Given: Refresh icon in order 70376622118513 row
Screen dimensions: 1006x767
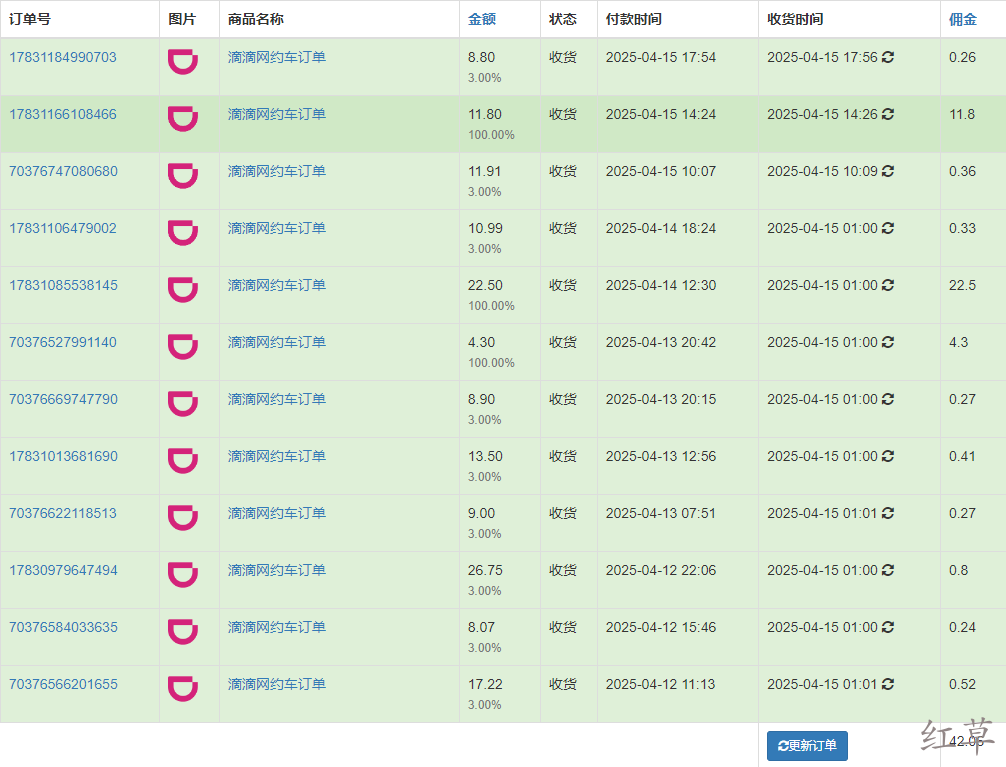Looking at the screenshot, I should [888, 513].
